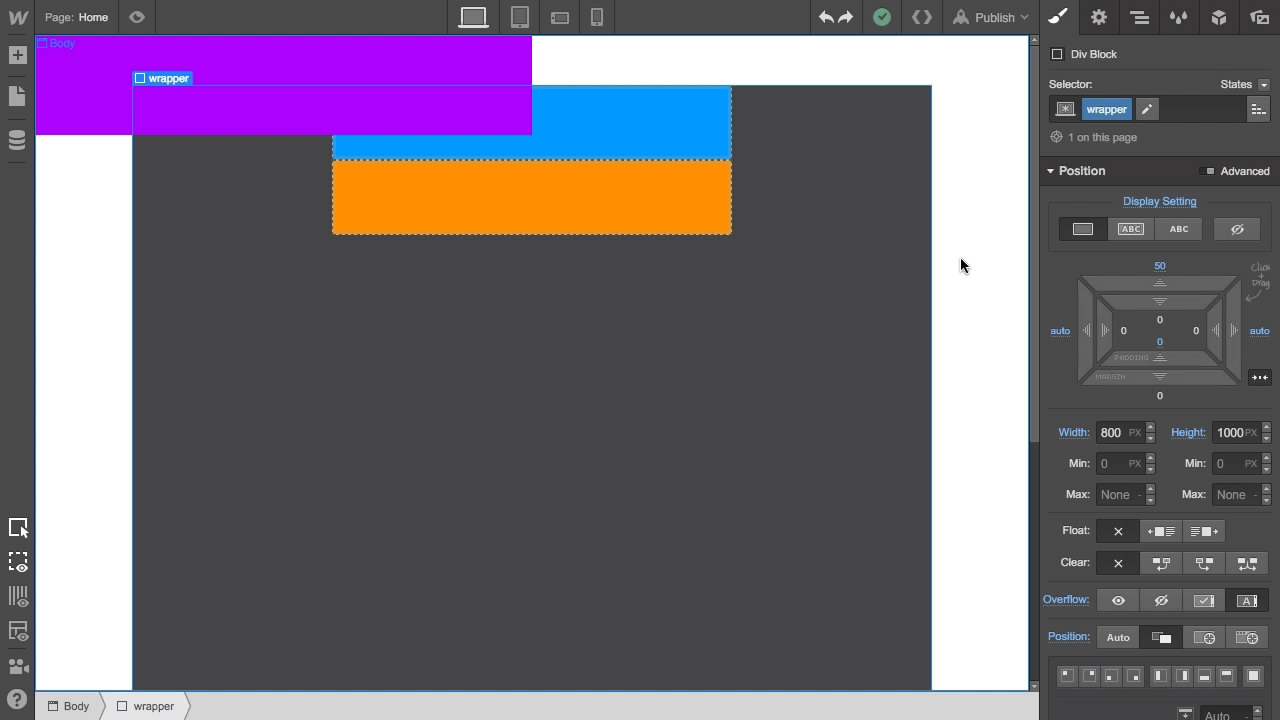Click the selector inheritance monitor icon
The width and height of the screenshot is (1280, 720).
point(1065,109)
